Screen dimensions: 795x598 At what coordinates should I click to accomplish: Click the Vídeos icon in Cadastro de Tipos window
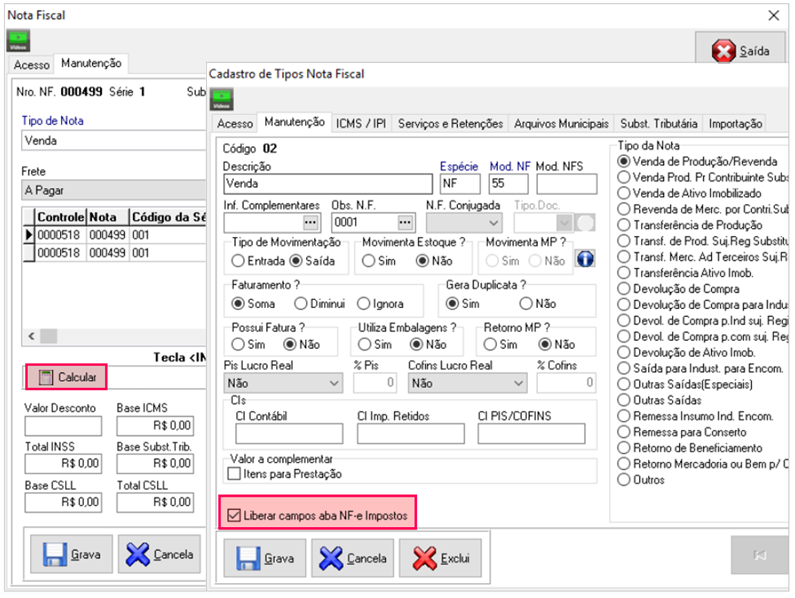pos(221,98)
